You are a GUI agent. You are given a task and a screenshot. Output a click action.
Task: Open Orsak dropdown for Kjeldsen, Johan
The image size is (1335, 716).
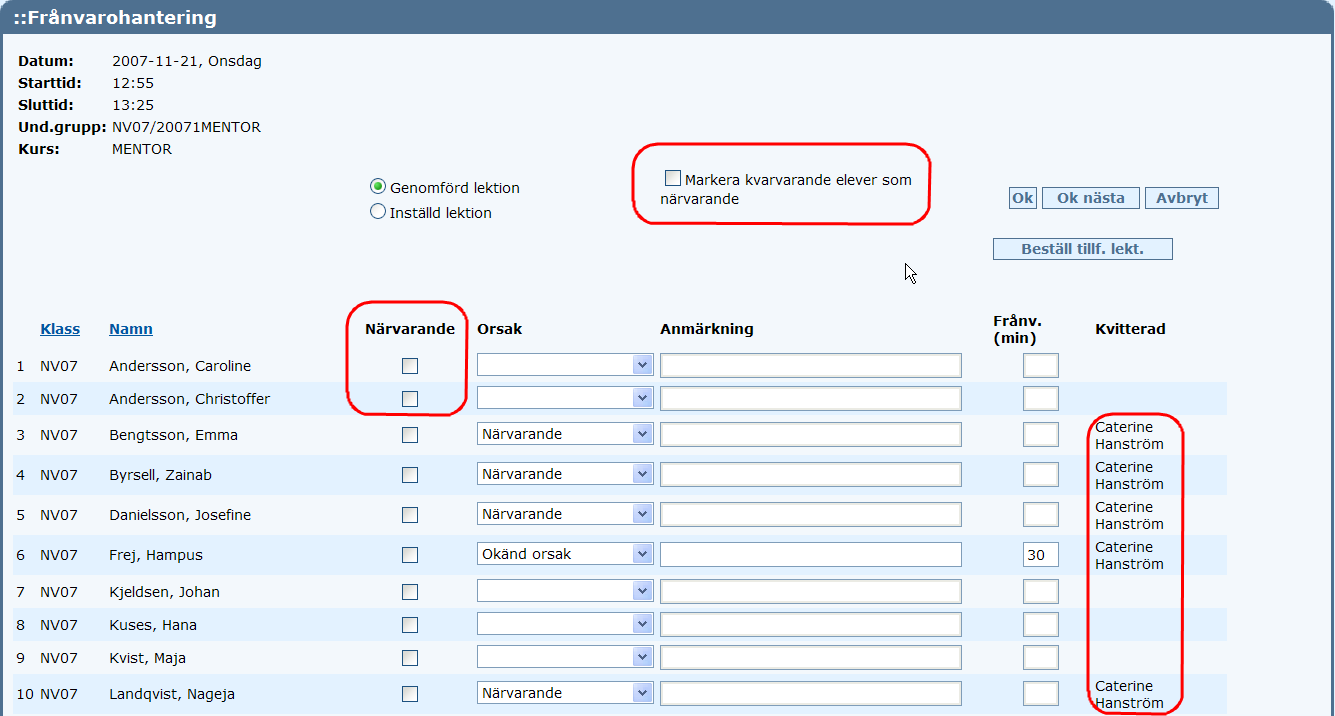point(565,591)
